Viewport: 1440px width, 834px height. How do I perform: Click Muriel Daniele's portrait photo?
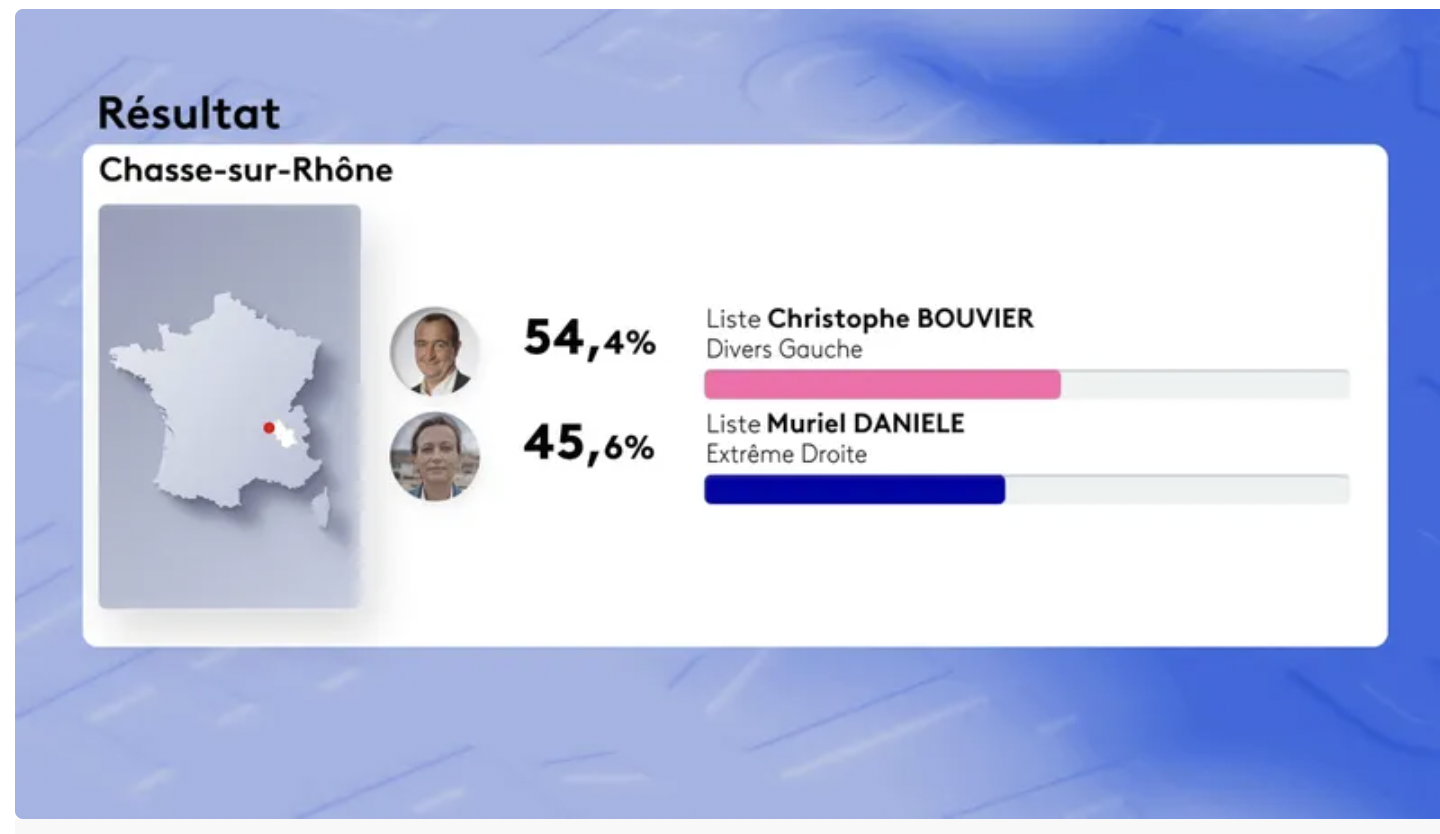coord(435,456)
